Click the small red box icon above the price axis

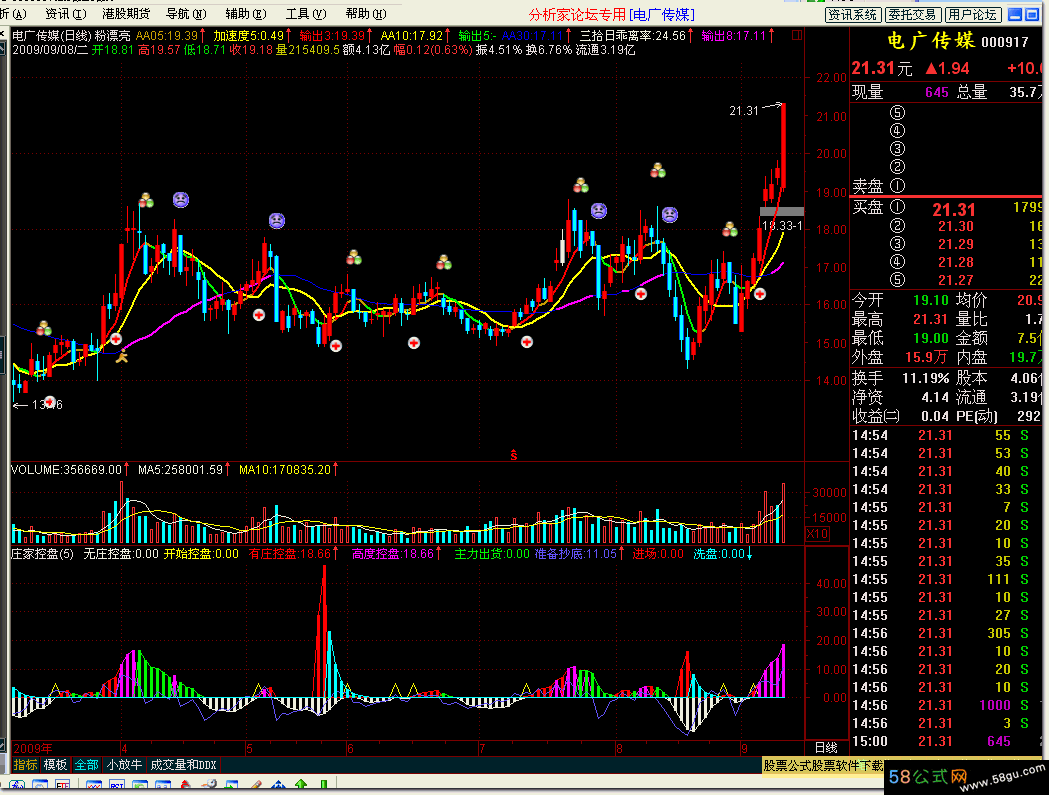(797, 35)
